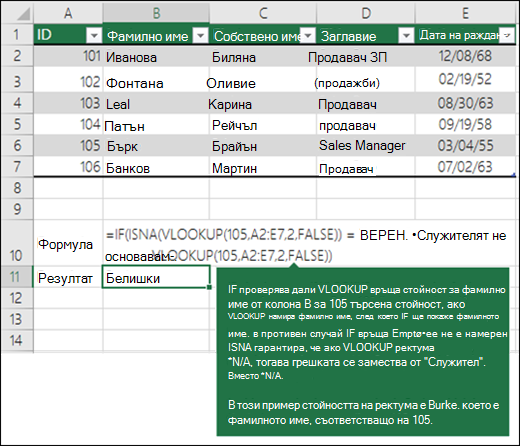The image size is (520, 446).
Task: Click the fill handle on cell B11
Action: (x=209, y=287)
